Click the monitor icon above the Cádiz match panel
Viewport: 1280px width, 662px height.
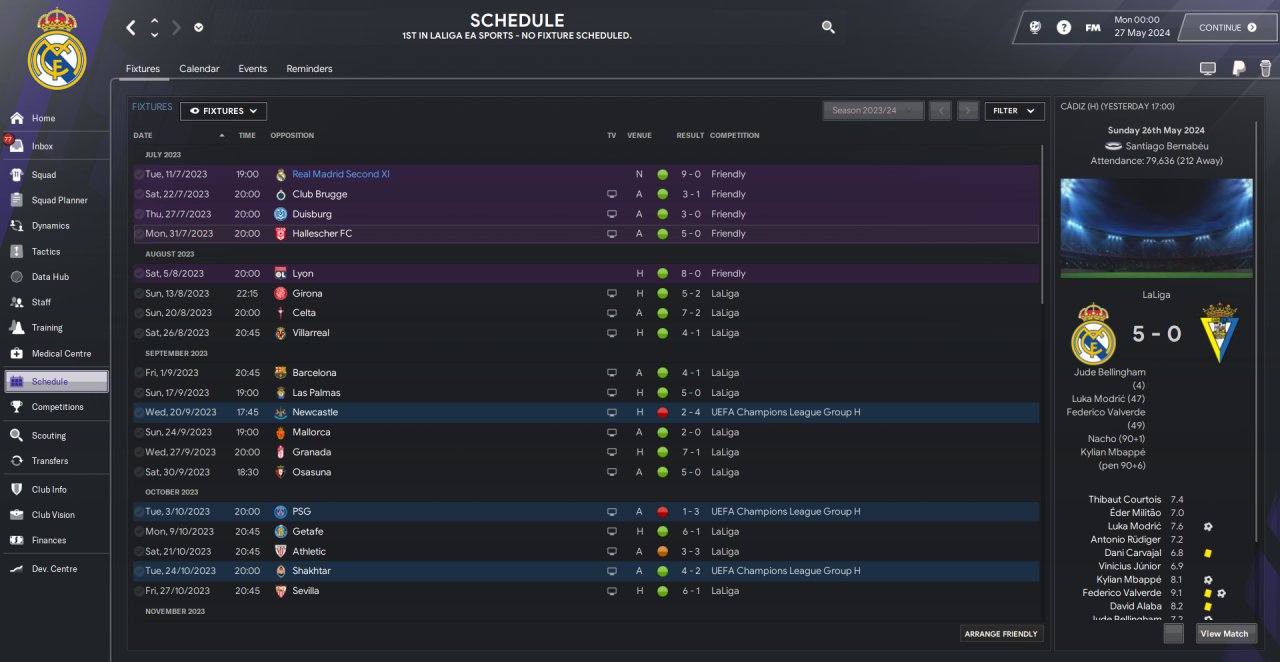tap(1208, 68)
